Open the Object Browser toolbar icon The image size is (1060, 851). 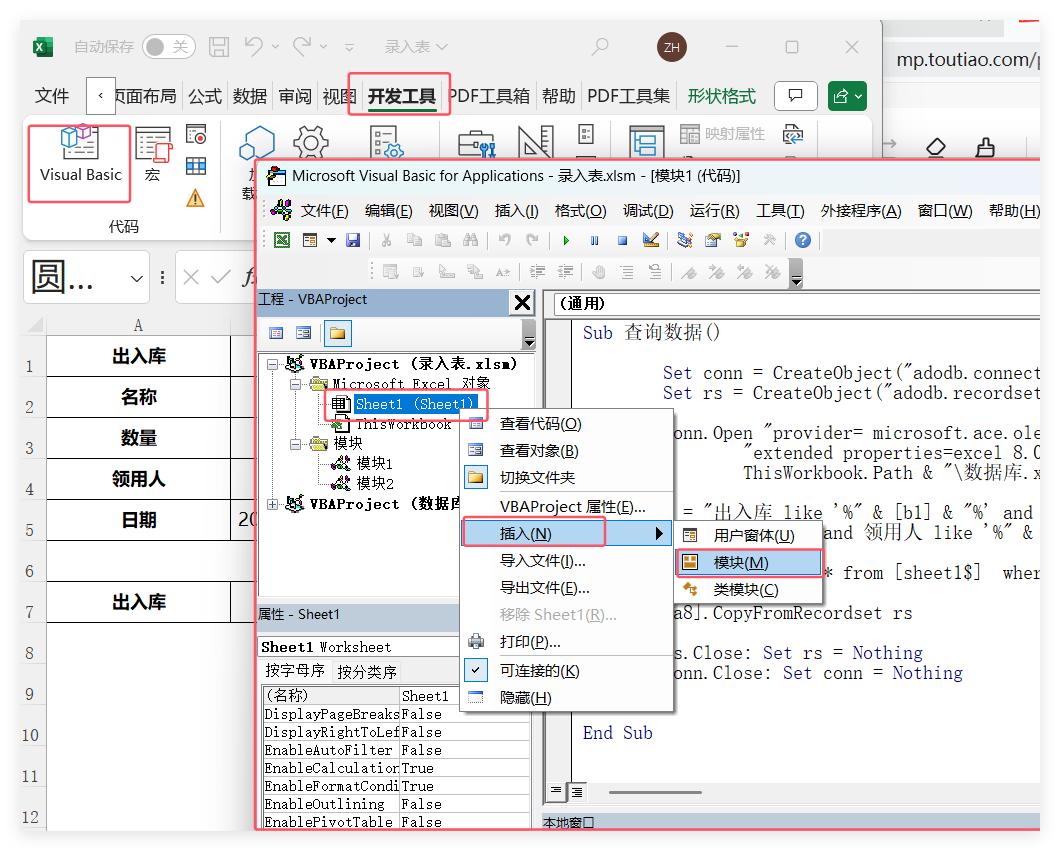point(741,240)
